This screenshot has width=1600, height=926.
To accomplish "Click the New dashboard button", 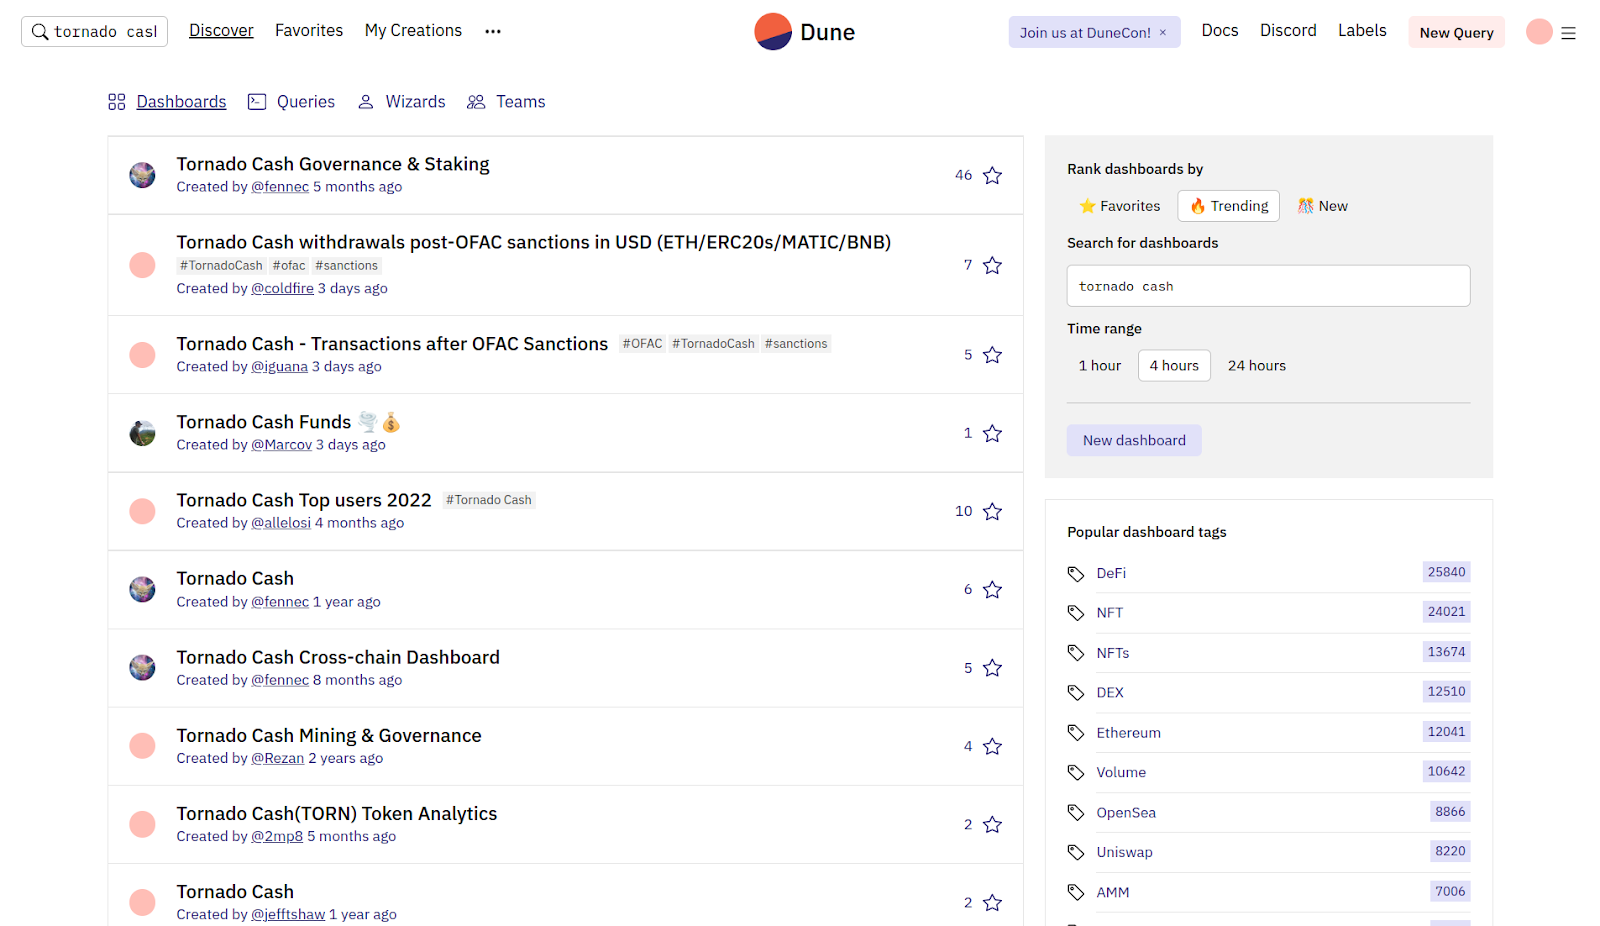I will point(1134,440).
